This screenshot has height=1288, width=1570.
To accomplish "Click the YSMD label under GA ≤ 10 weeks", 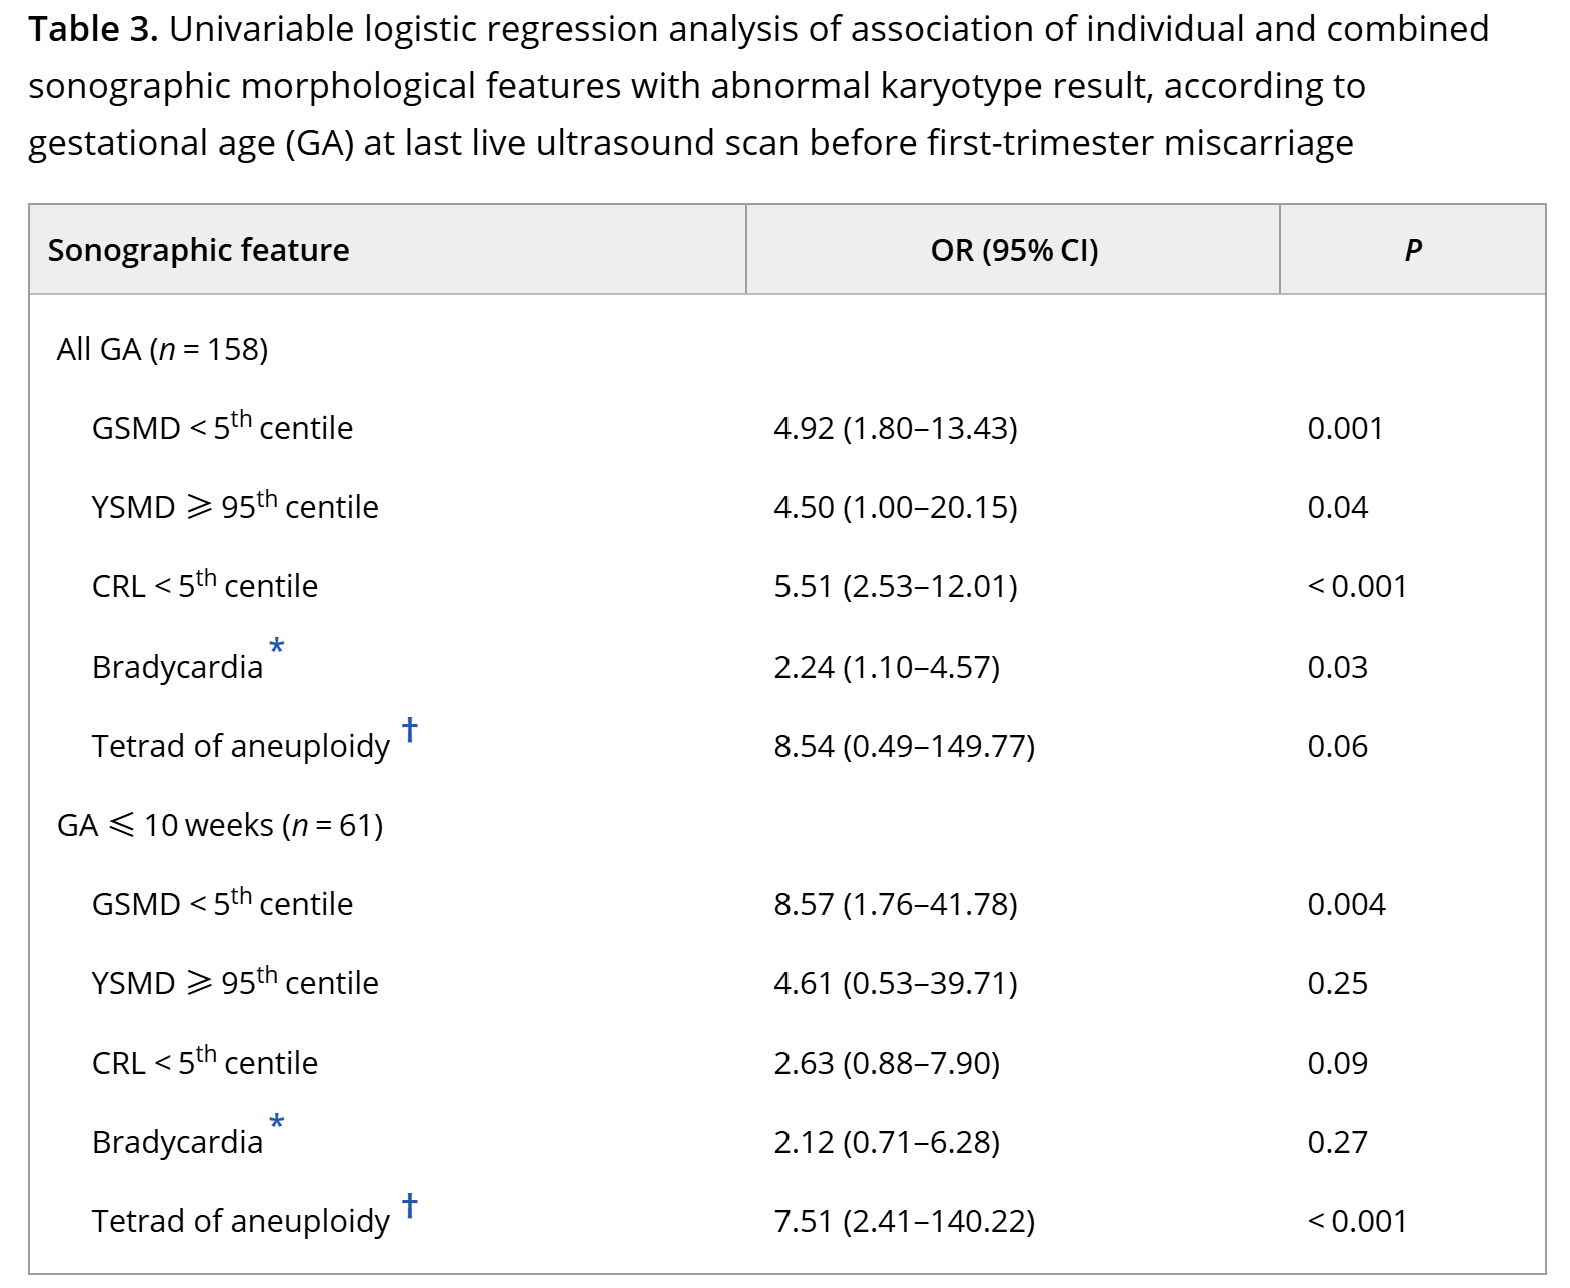I will tap(235, 983).
